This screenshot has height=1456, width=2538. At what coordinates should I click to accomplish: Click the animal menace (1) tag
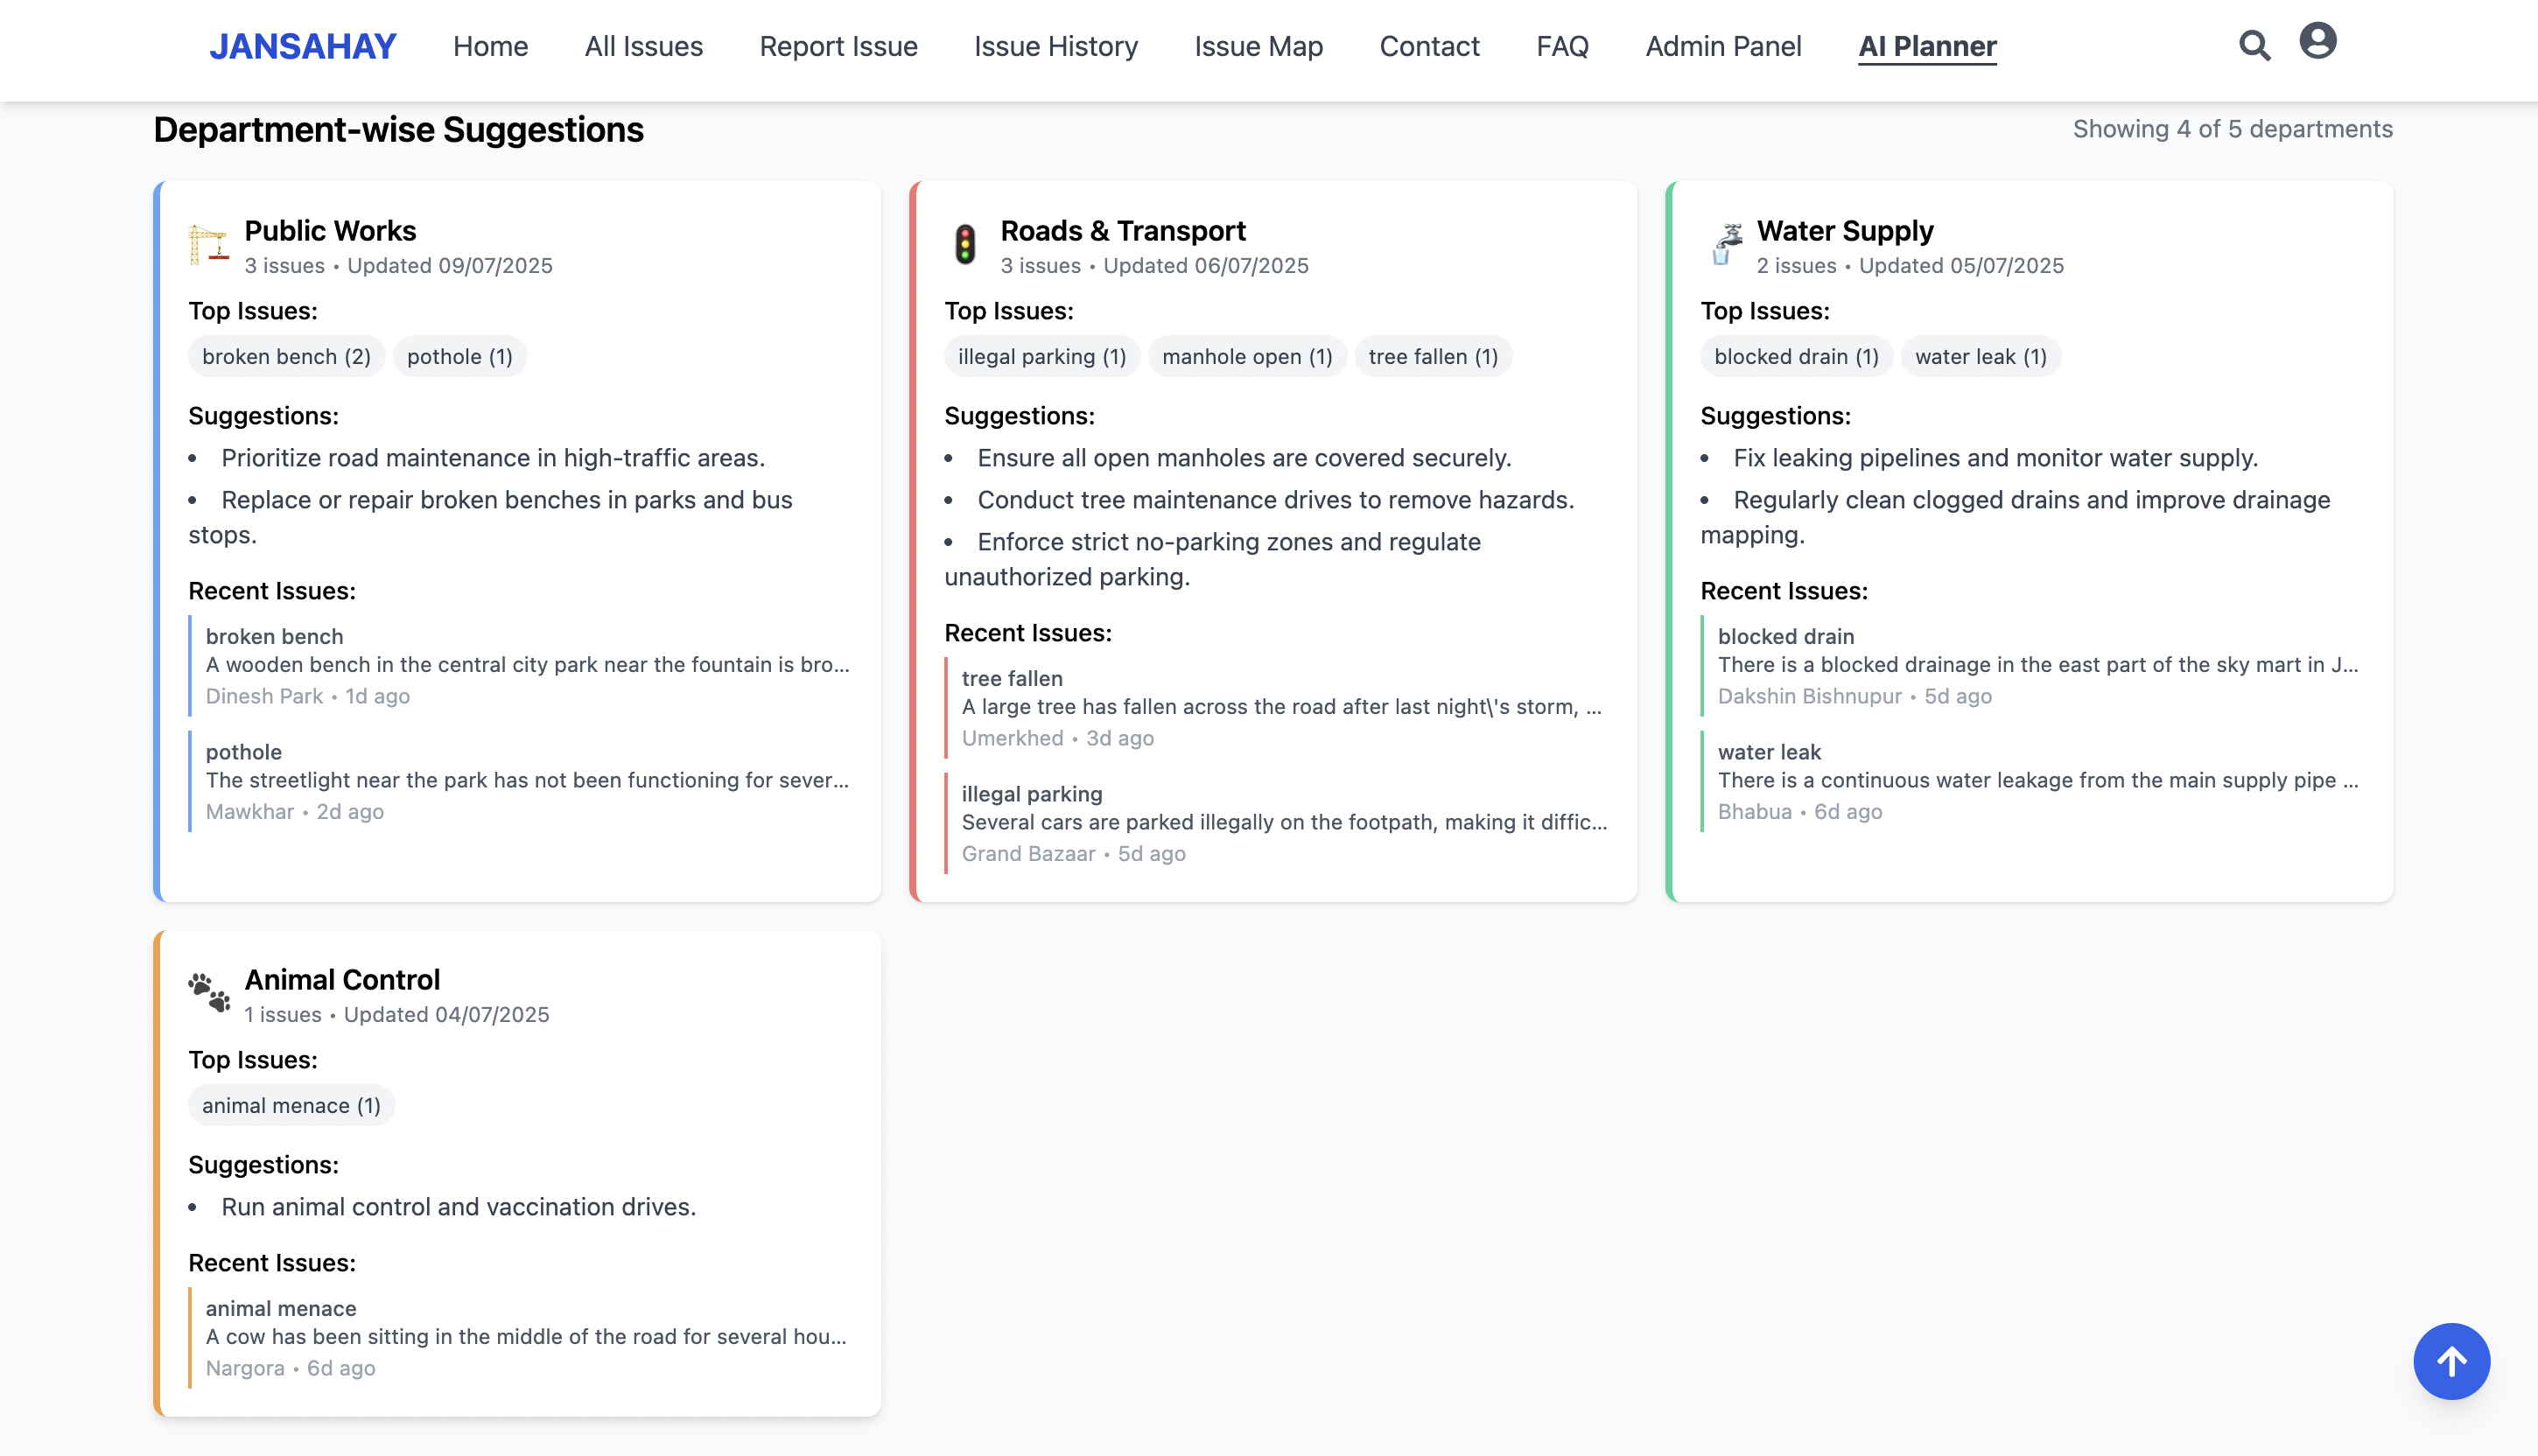(291, 1105)
